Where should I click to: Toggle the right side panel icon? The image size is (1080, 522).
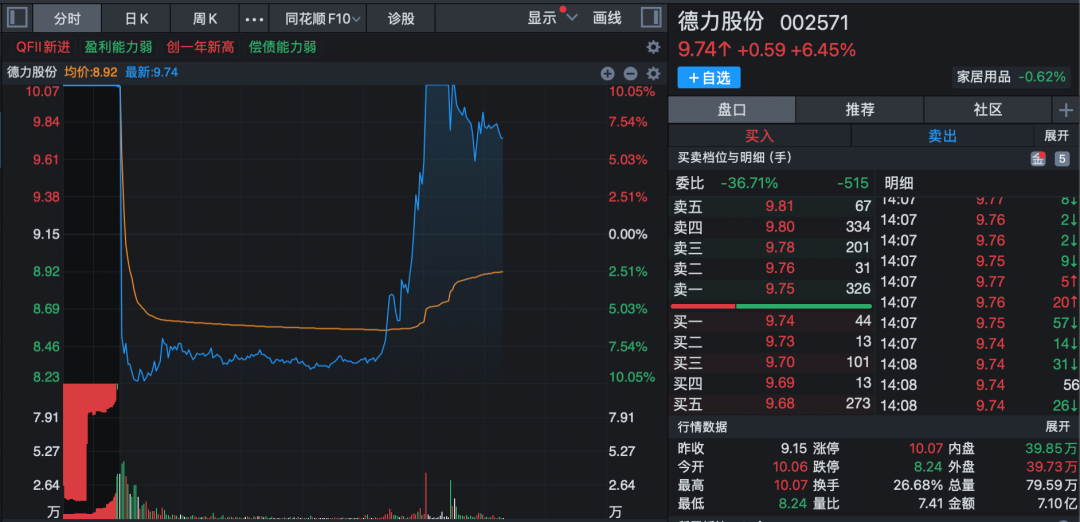[x=650, y=18]
